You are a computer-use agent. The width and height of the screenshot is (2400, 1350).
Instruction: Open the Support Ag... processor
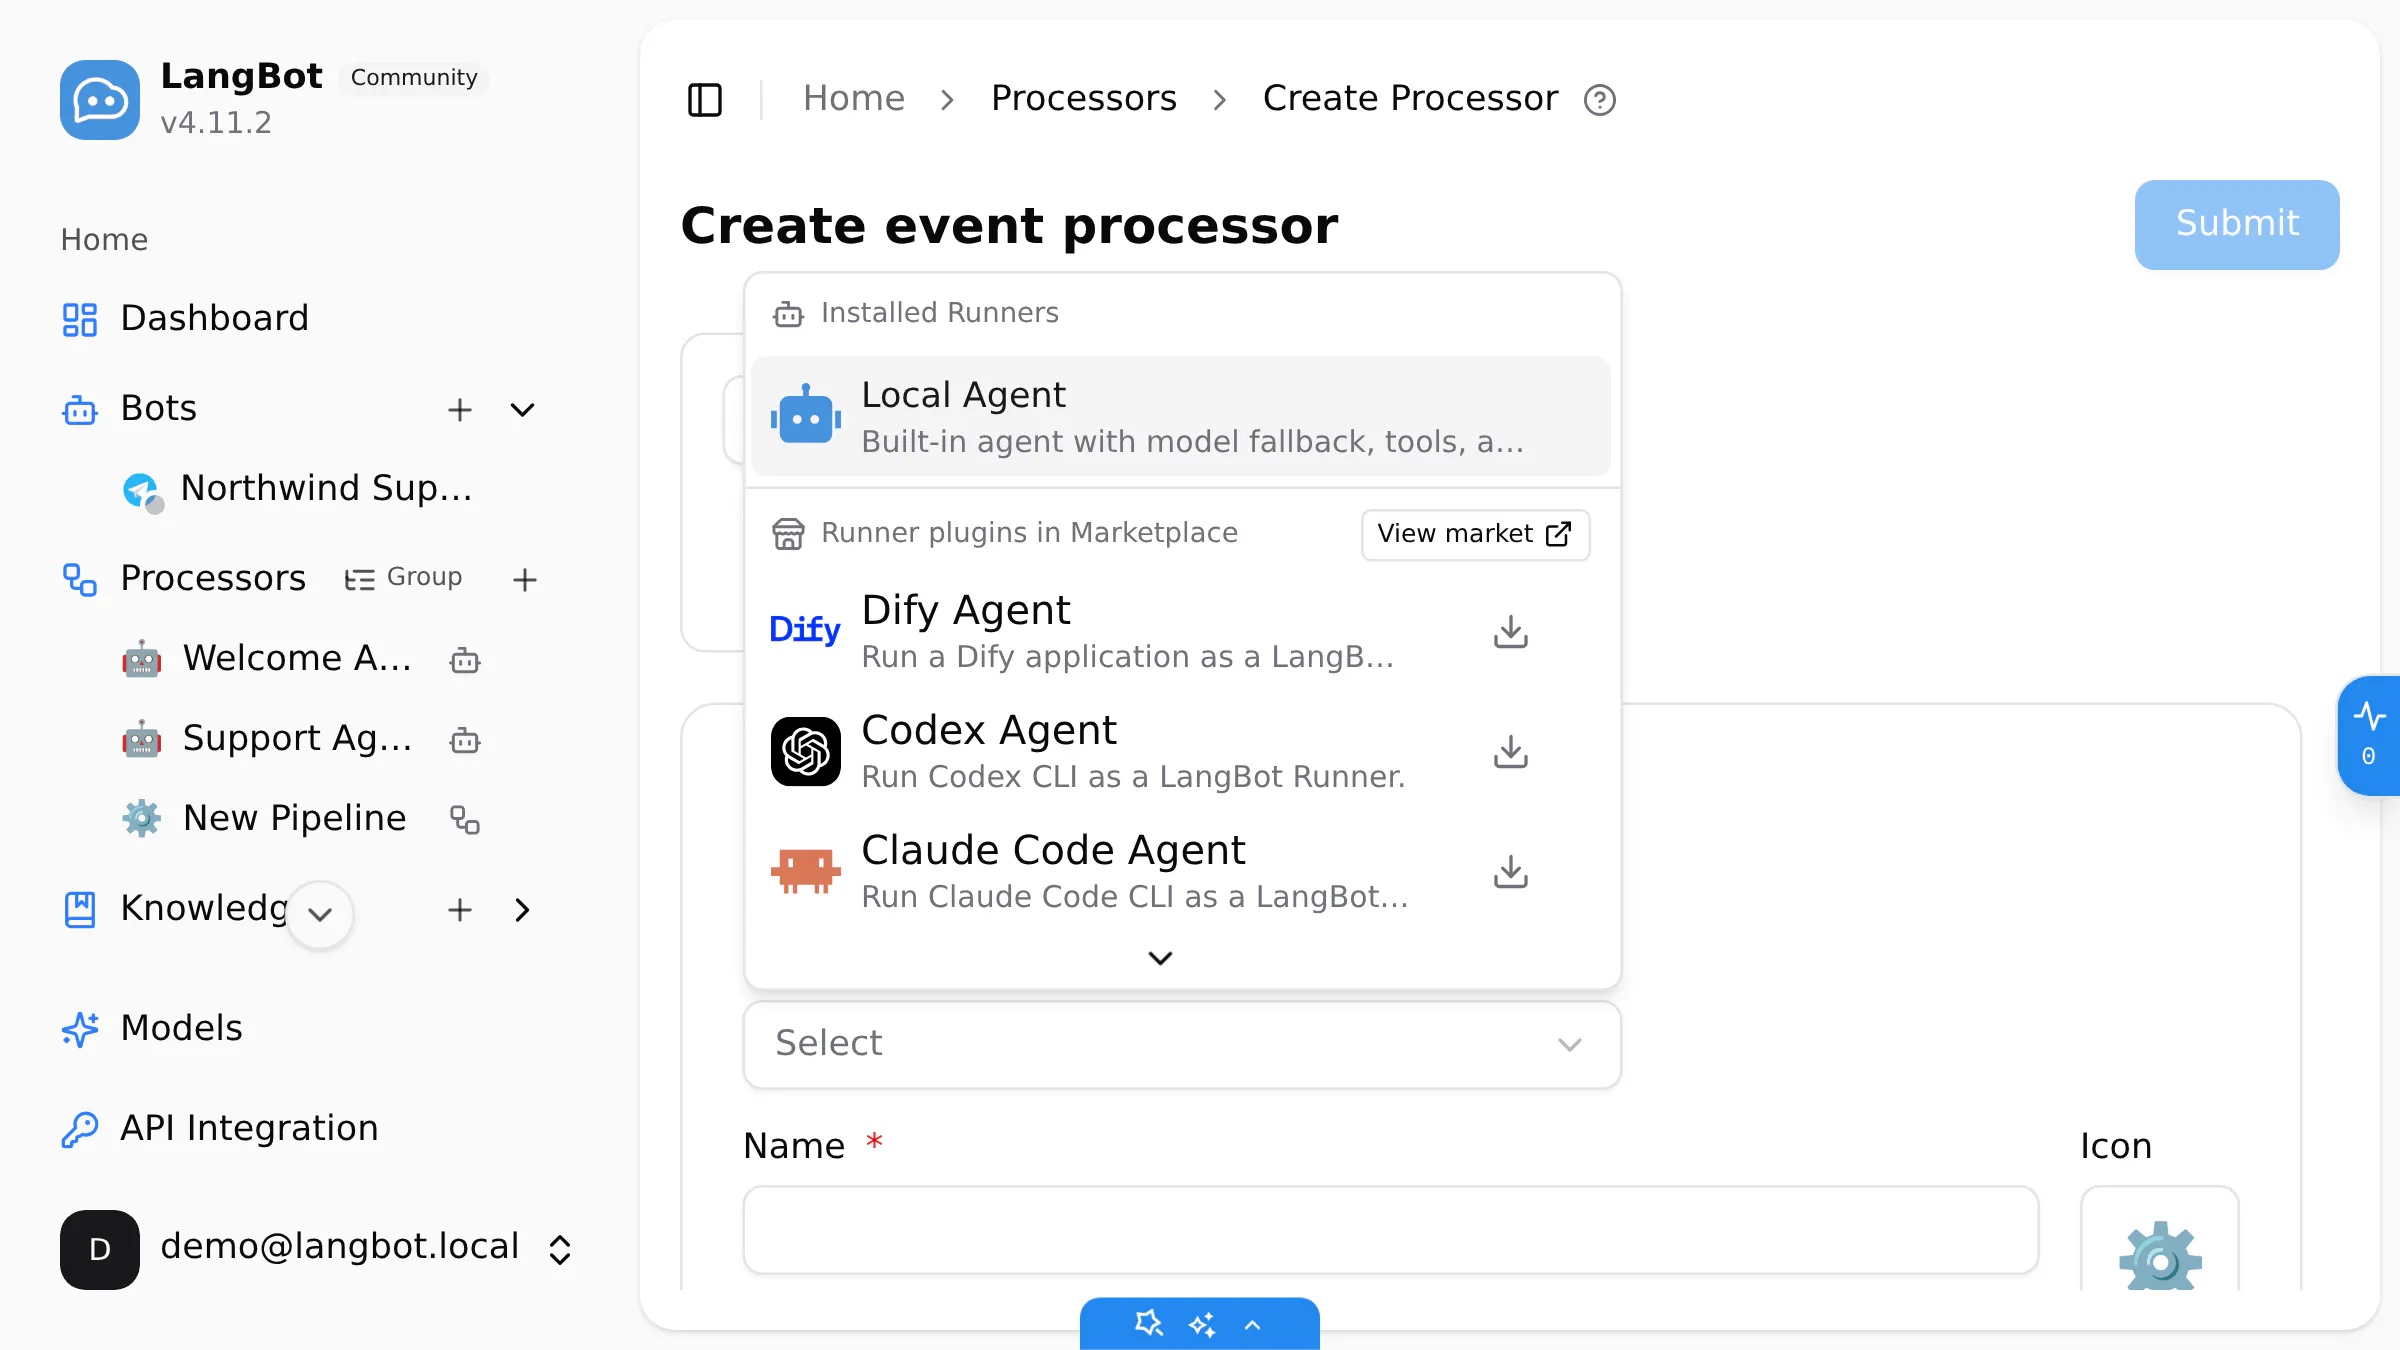click(267, 739)
